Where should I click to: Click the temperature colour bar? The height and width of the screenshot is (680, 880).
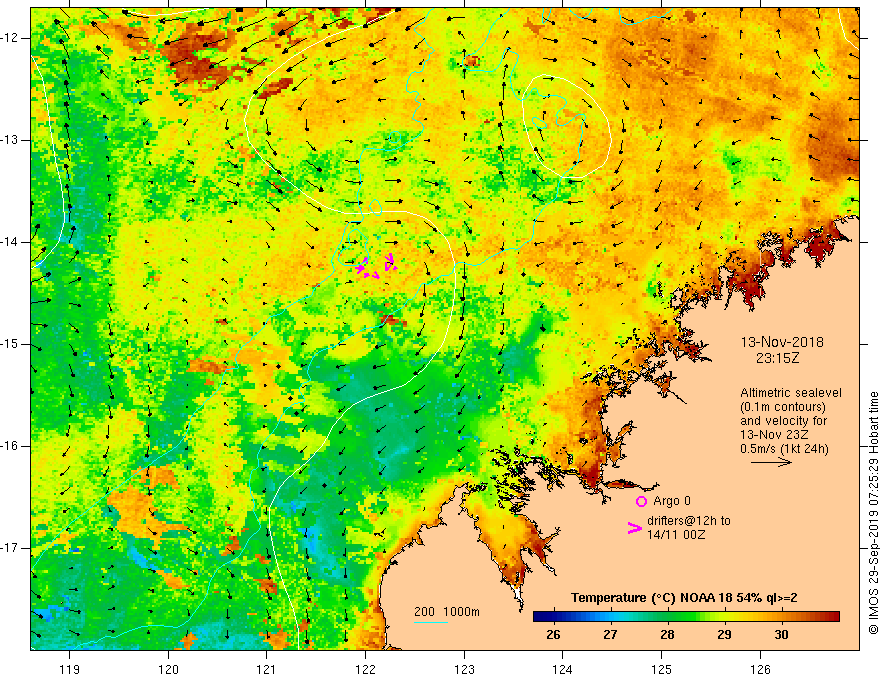686,617
